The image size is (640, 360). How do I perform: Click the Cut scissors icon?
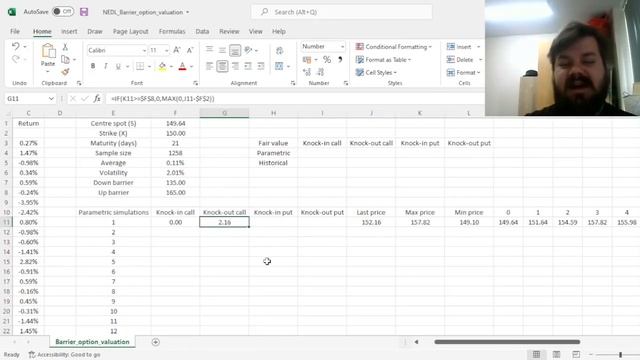point(65,47)
